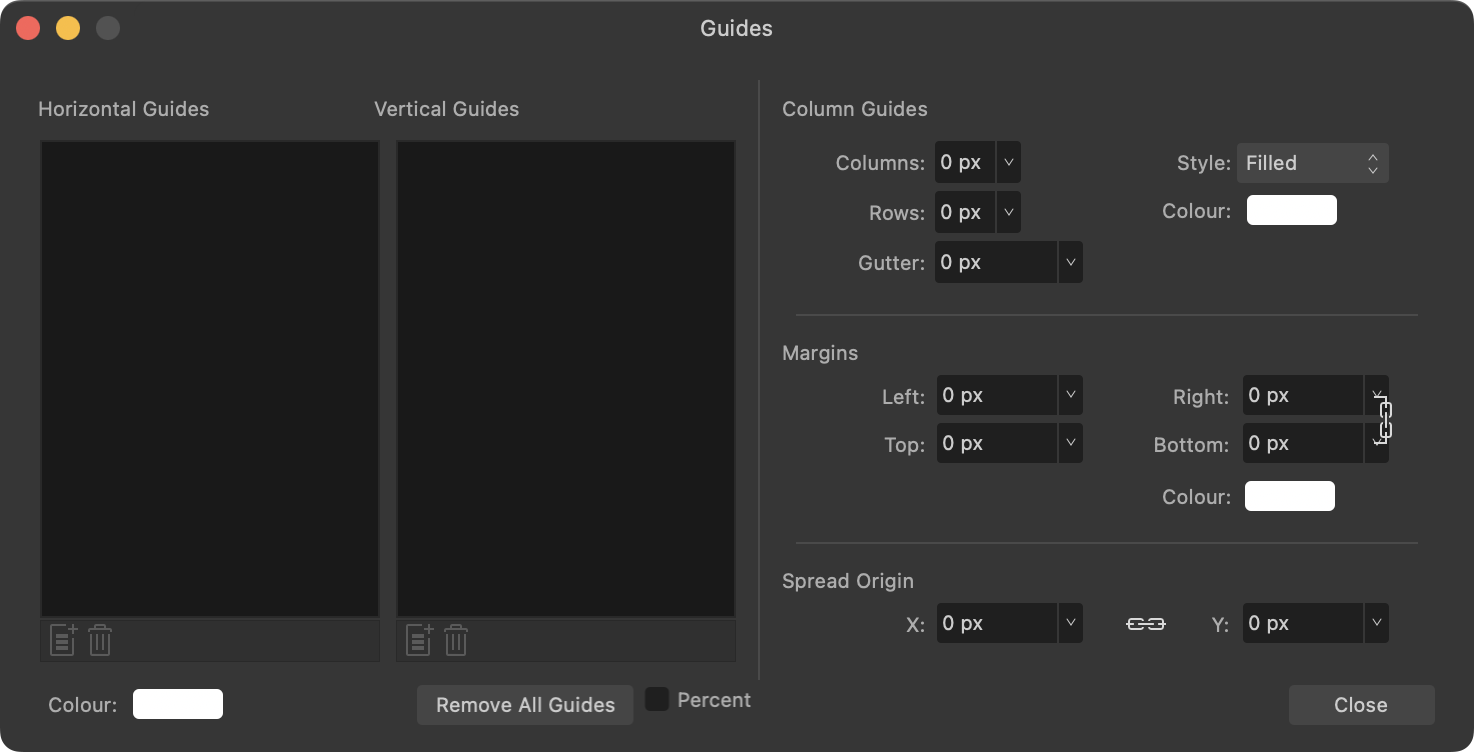Open the Margins colour swatch

[1289, 496]
